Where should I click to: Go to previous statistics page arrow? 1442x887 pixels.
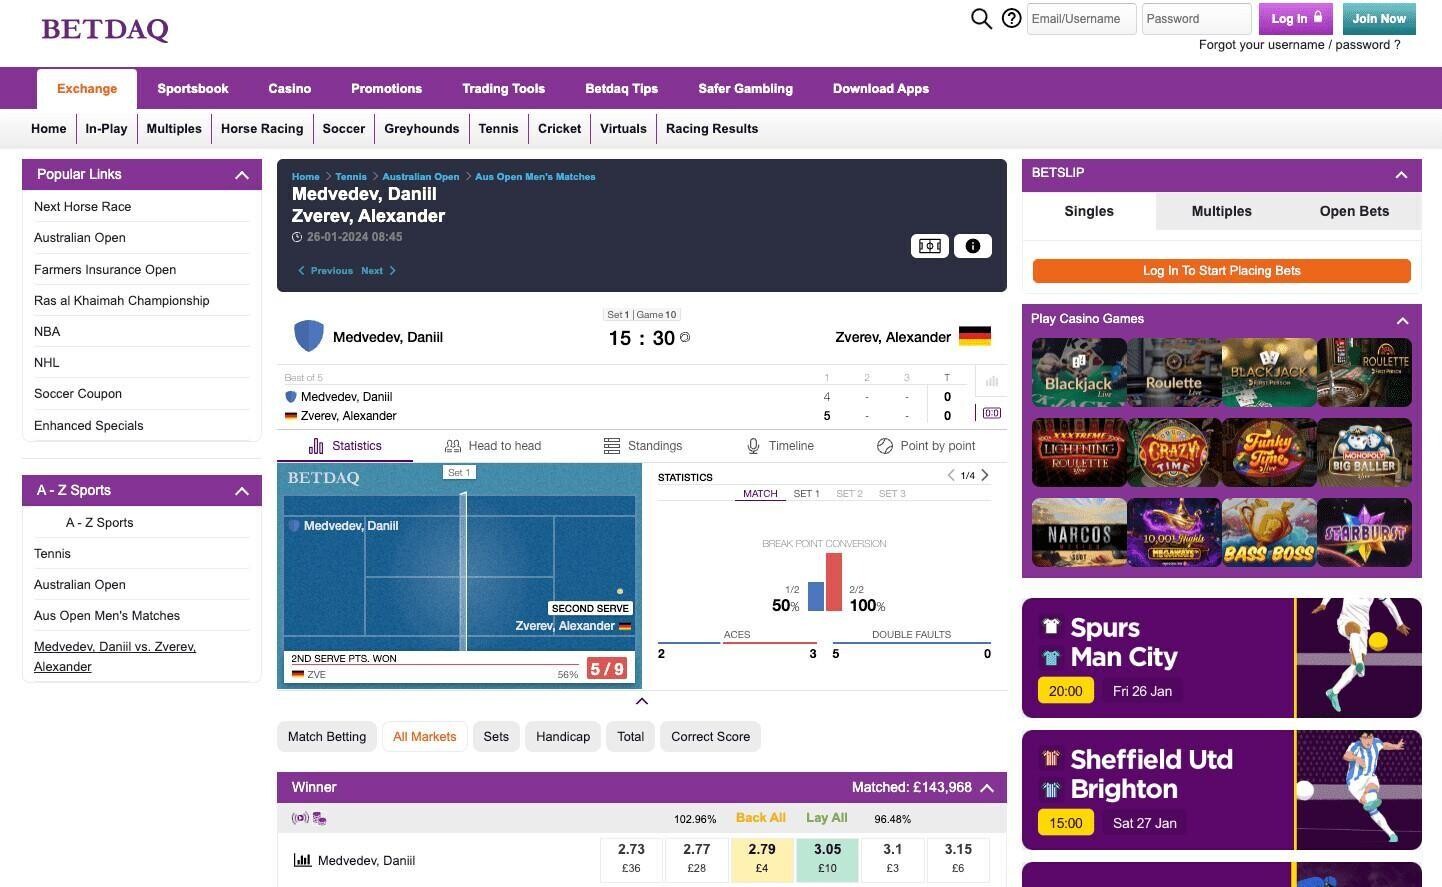tap(950, 475)
